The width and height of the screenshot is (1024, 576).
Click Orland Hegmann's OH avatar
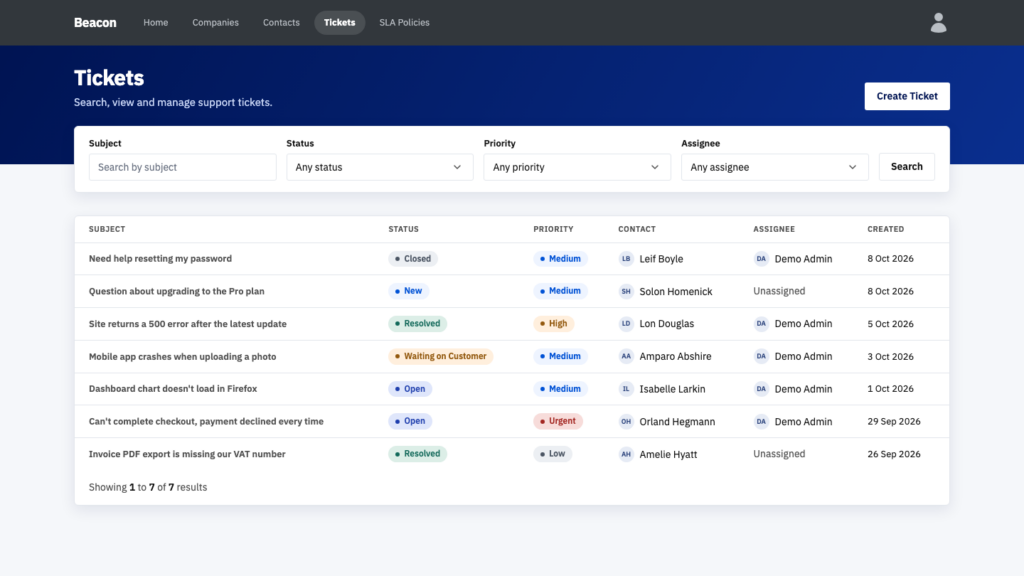pos(626,421)
